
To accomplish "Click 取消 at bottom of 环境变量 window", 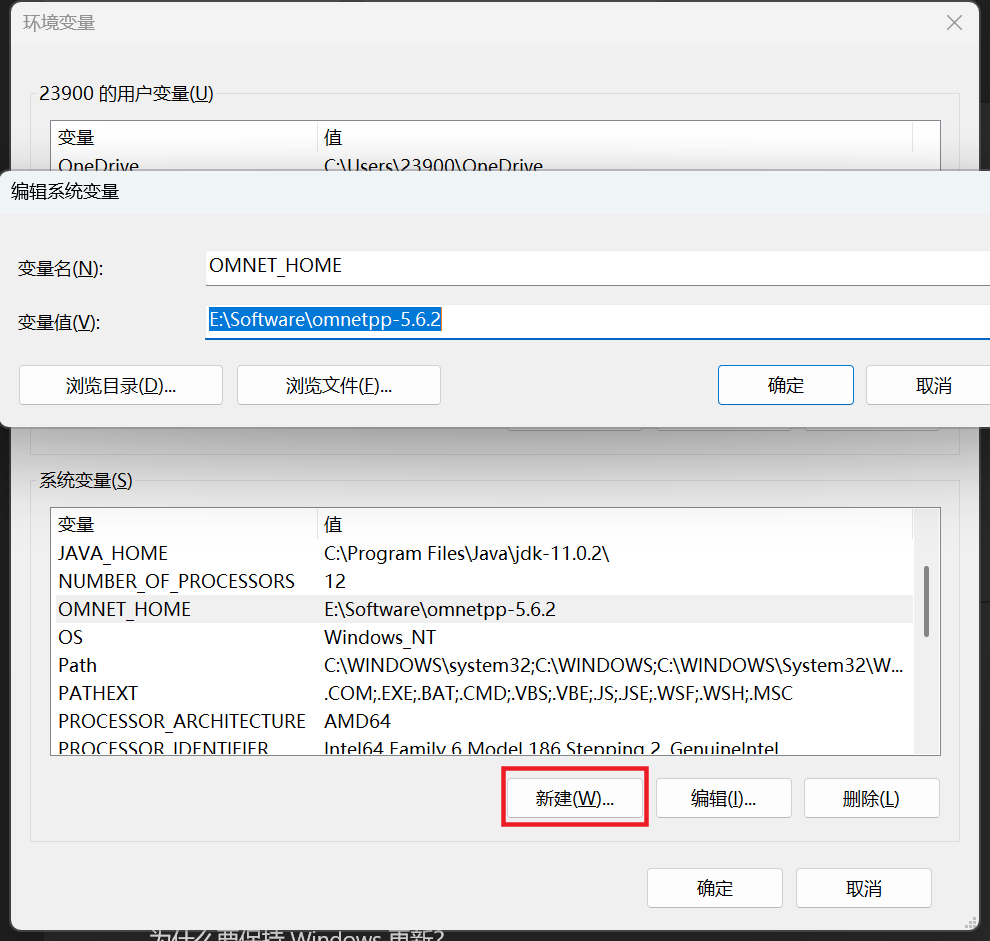I will pyautogui.click(x=863, y=888).
